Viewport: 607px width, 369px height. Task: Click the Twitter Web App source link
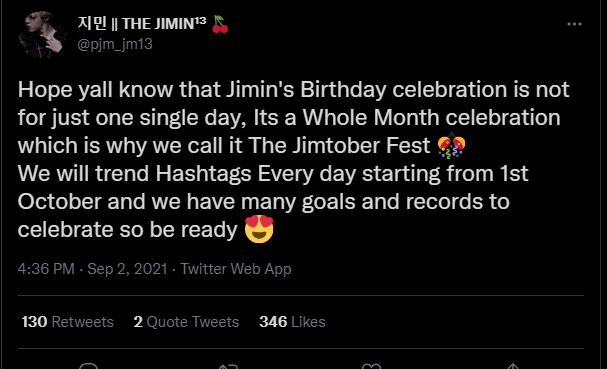[236, 269]
